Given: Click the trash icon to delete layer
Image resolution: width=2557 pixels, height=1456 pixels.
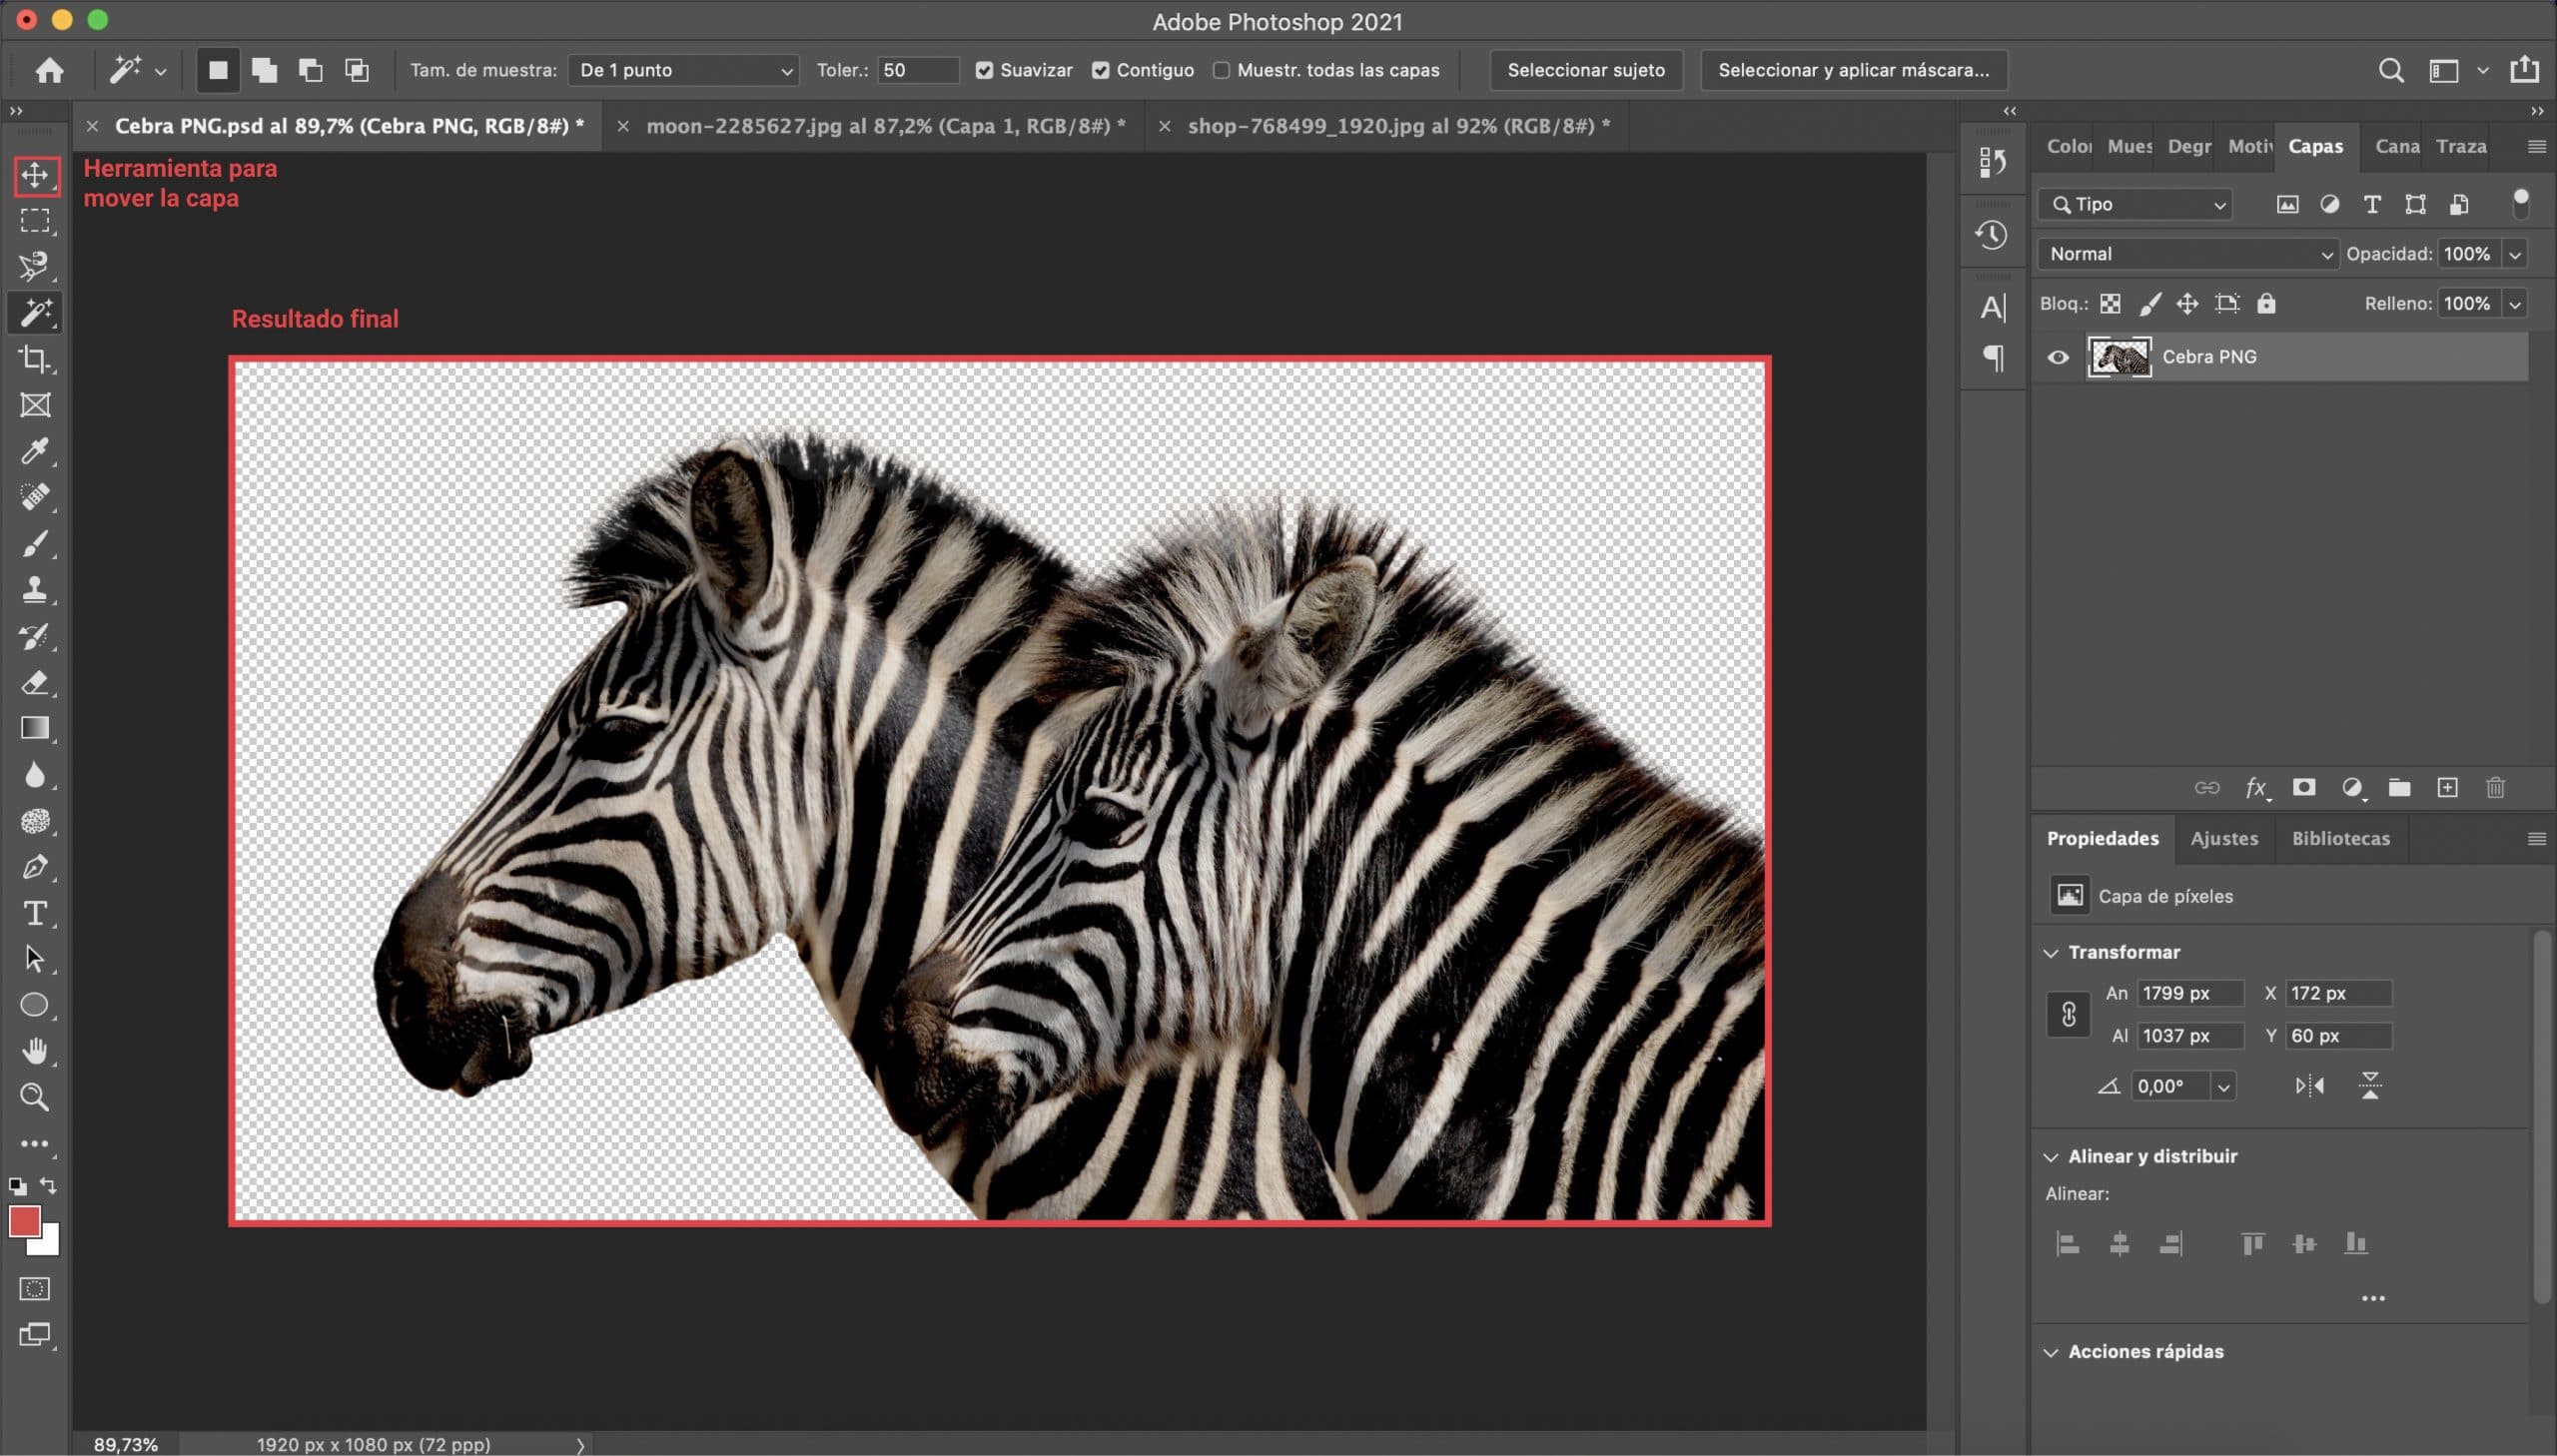Looking at the screenshot, I should pyautogui.click(x=2495, y=788).
